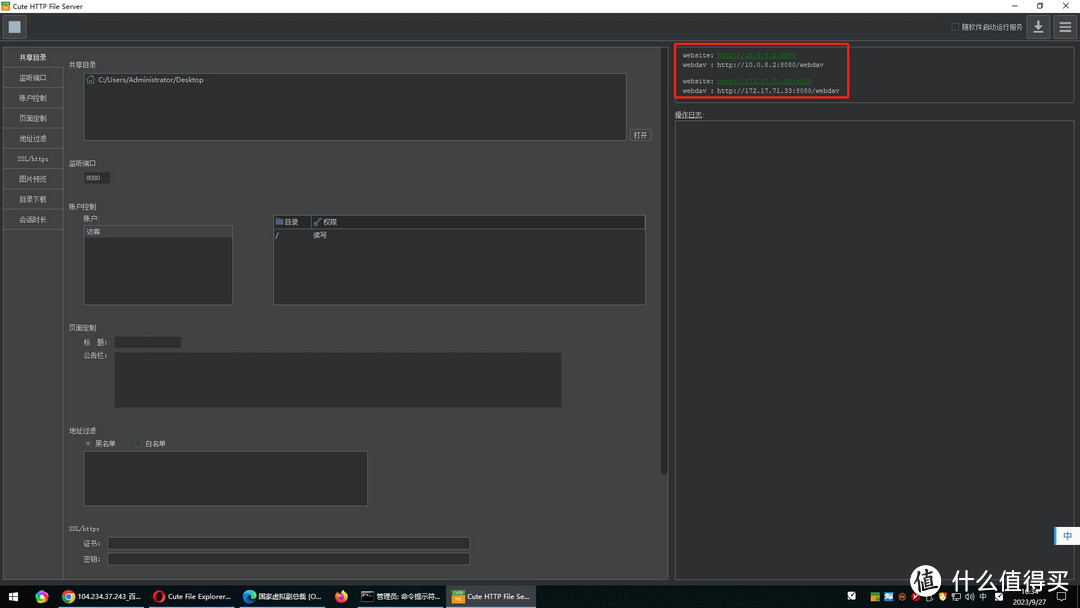
Task: Click the 权限 column header
Action: [x=478, y=222]
